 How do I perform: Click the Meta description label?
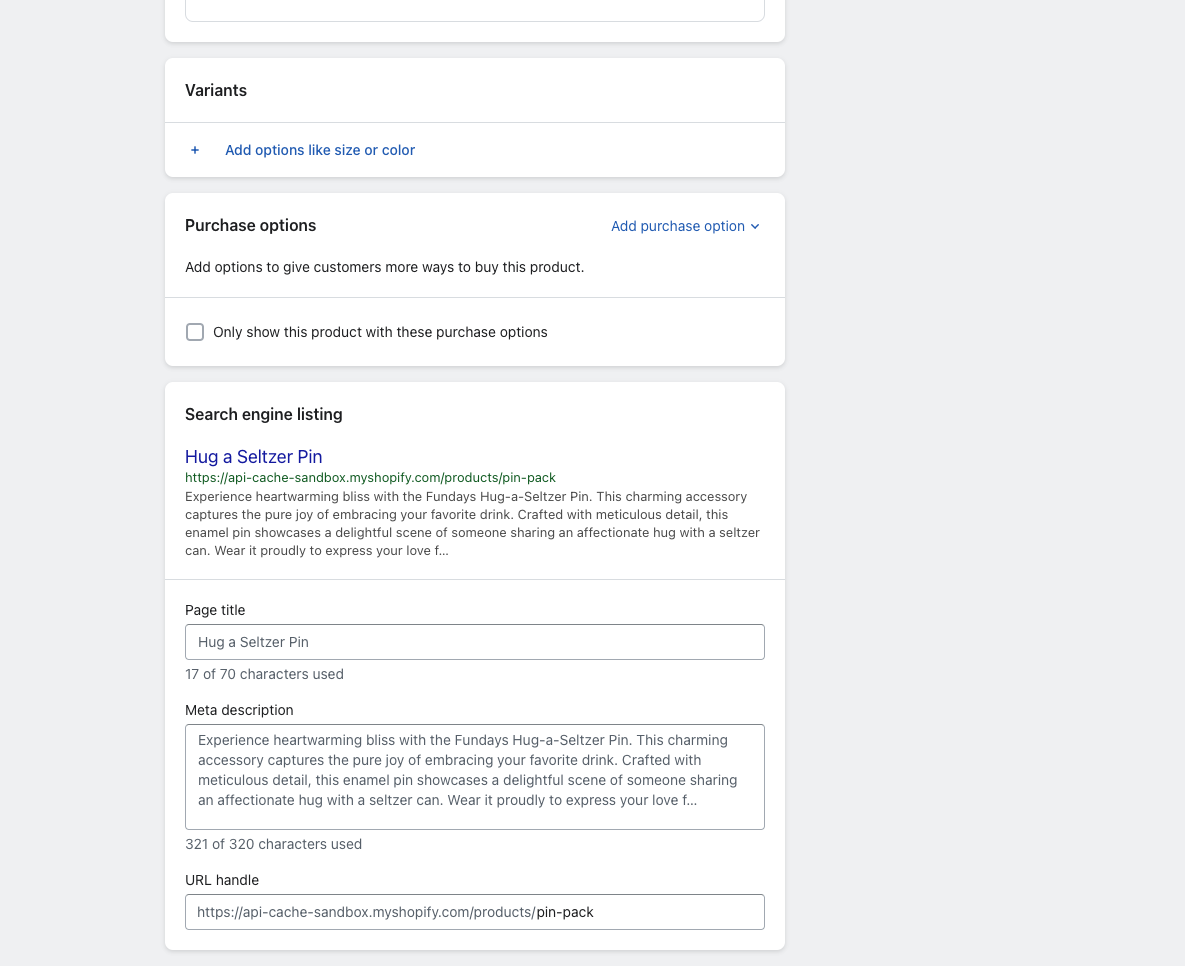click(239, 710)
